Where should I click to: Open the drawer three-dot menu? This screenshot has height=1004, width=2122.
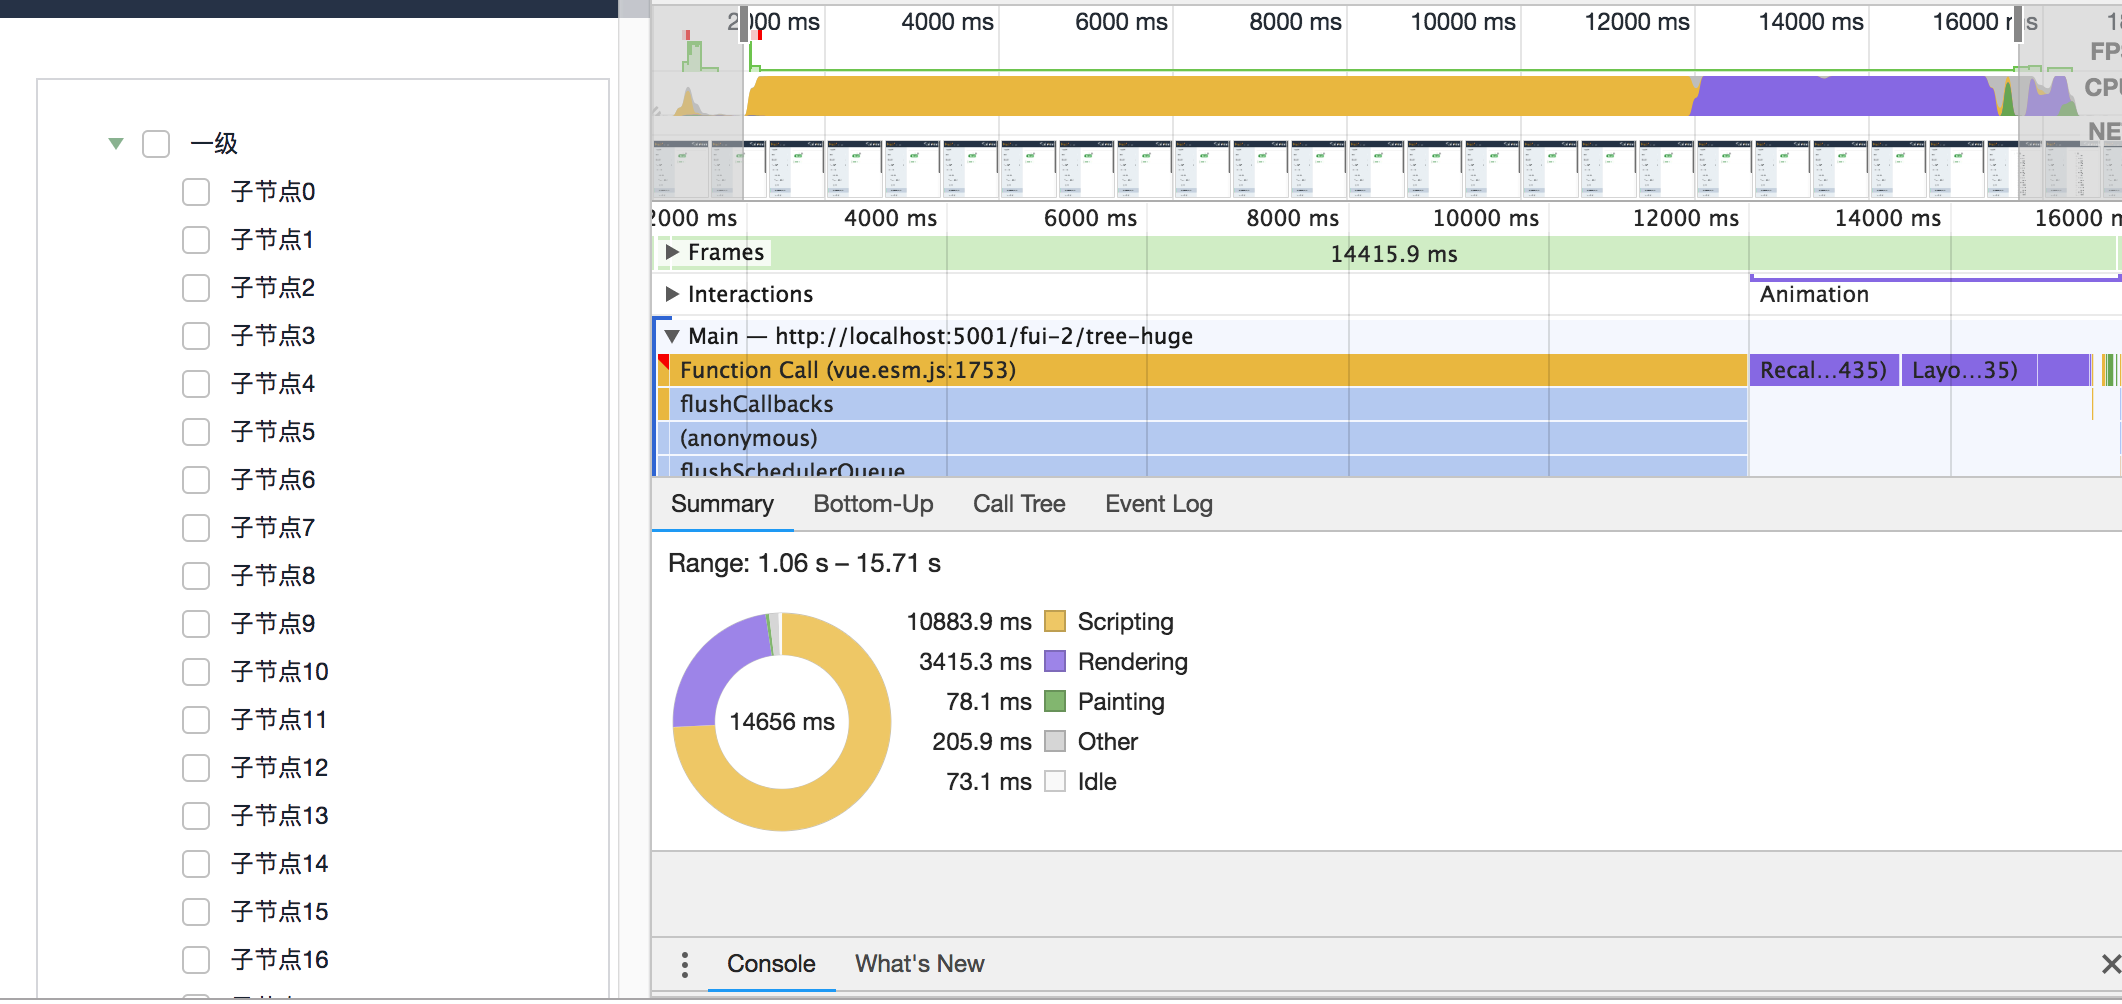pyautogui.click(x=685, y=965)
